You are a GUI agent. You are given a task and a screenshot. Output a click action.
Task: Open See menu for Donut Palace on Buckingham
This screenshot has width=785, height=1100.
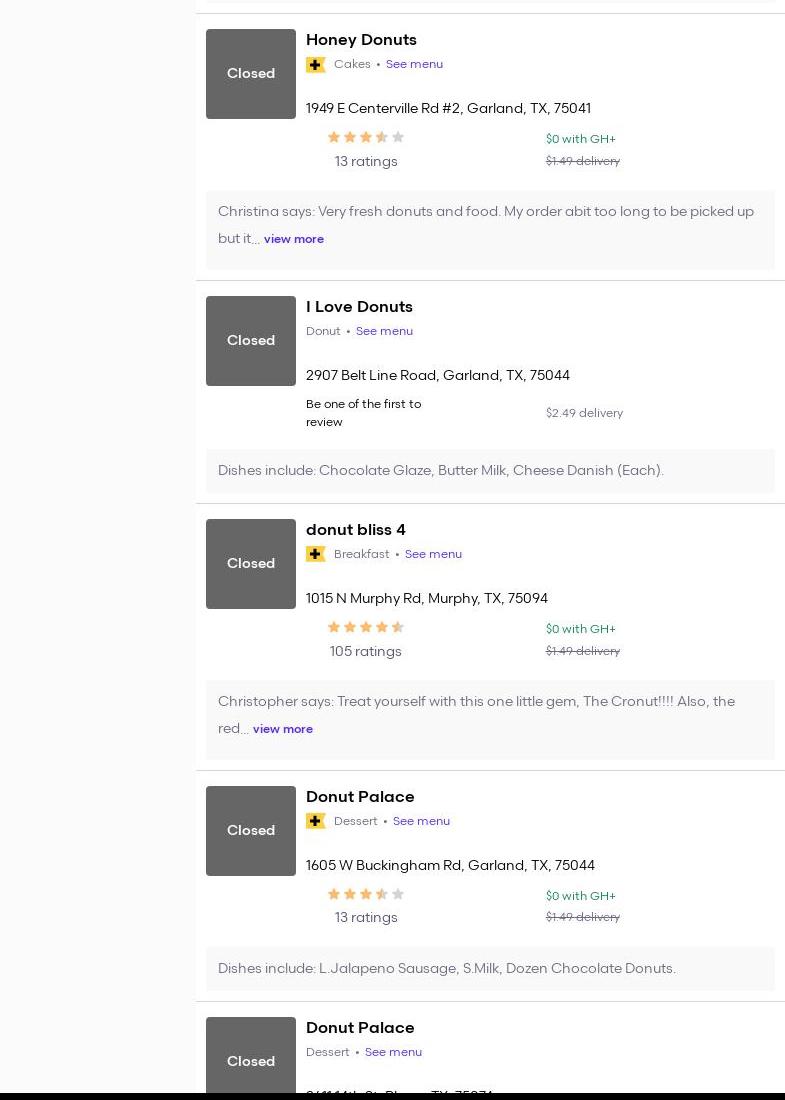421,821
